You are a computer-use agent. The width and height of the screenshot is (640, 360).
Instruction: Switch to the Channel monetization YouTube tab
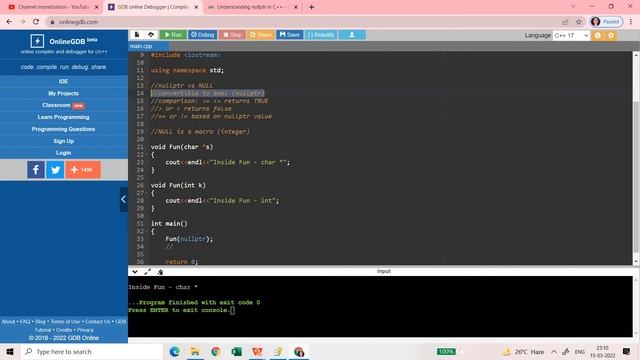tap(53, 7)
